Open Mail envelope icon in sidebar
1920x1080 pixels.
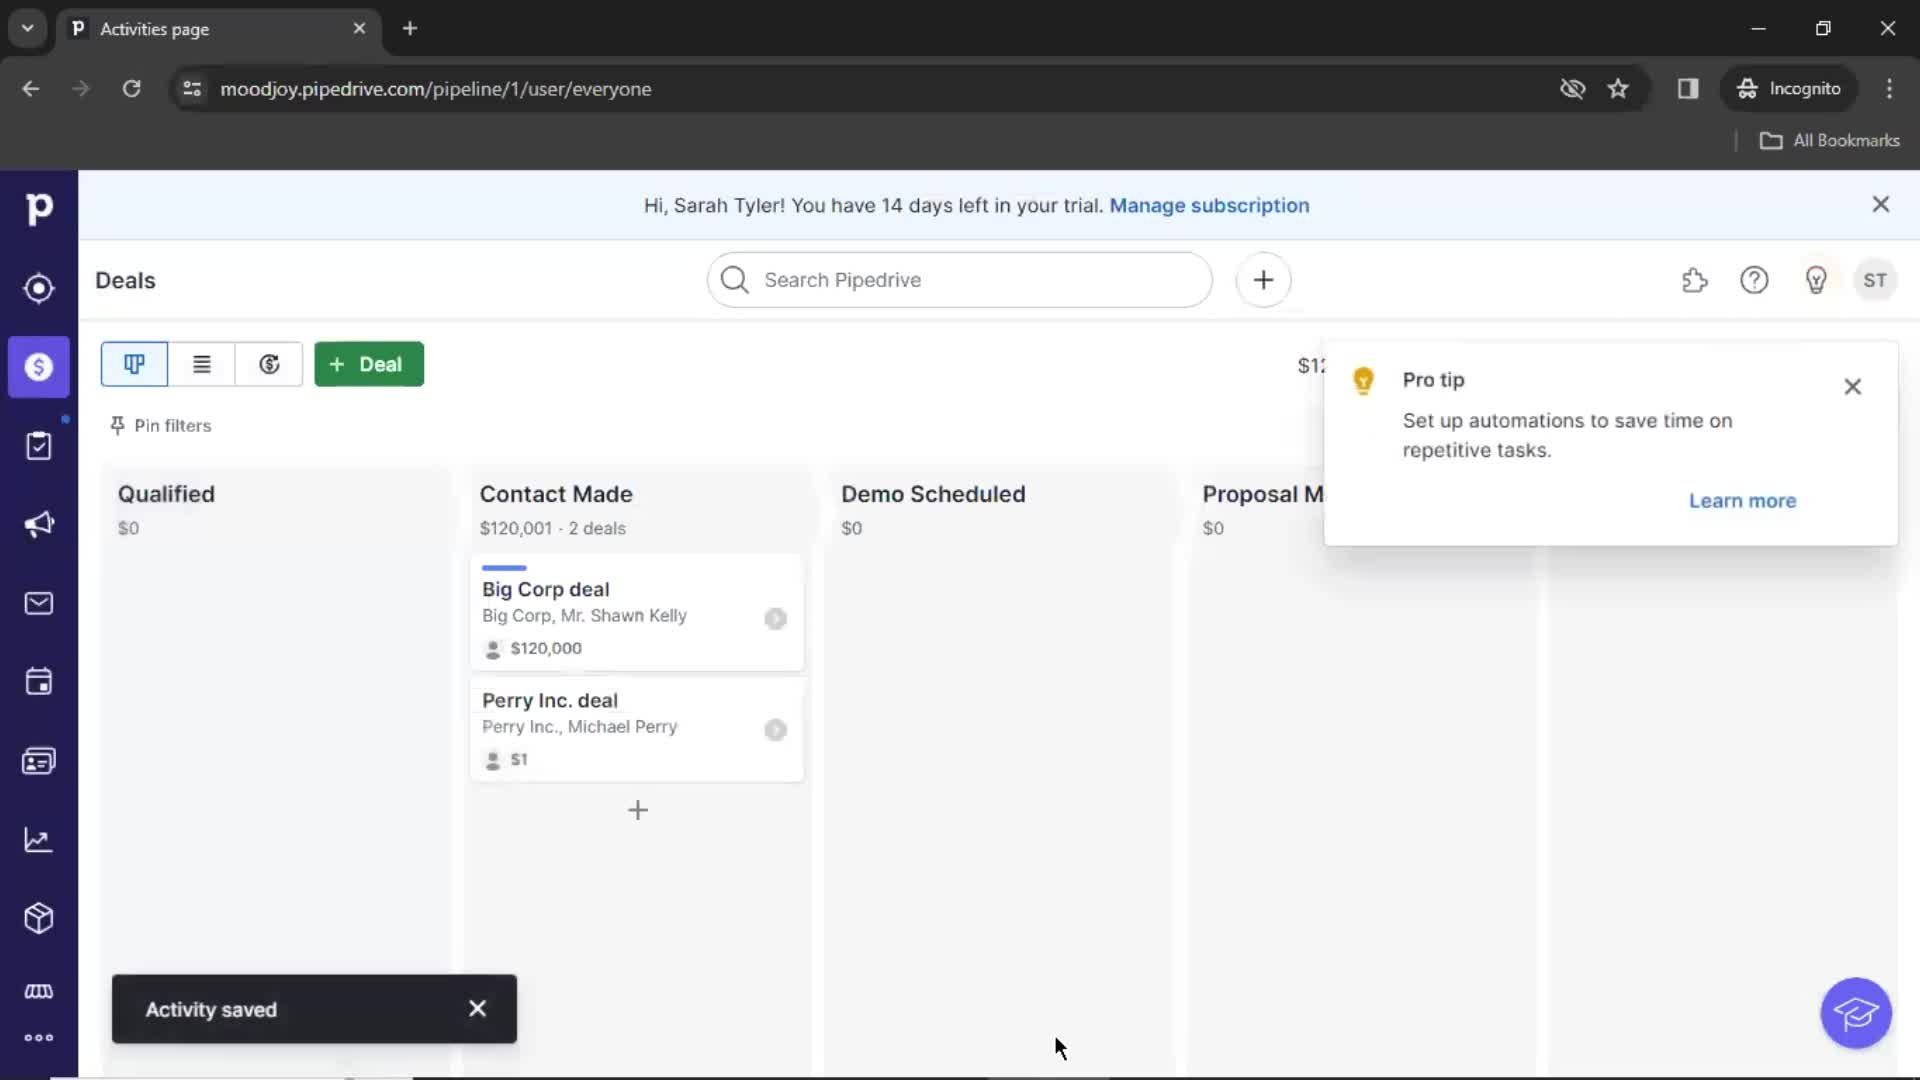[x=39, y=603]
